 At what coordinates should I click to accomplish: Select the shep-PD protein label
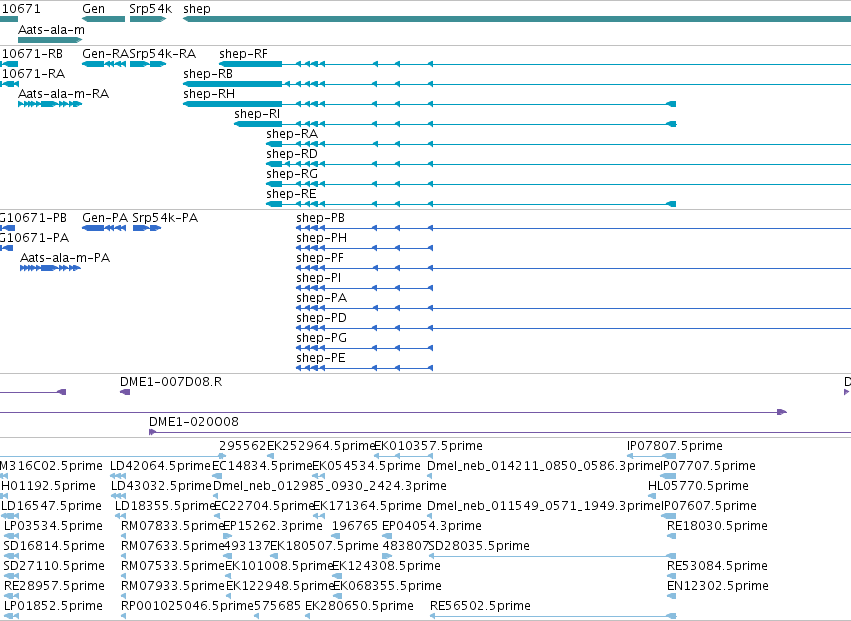pyautogui.click(x=321, y=319)
